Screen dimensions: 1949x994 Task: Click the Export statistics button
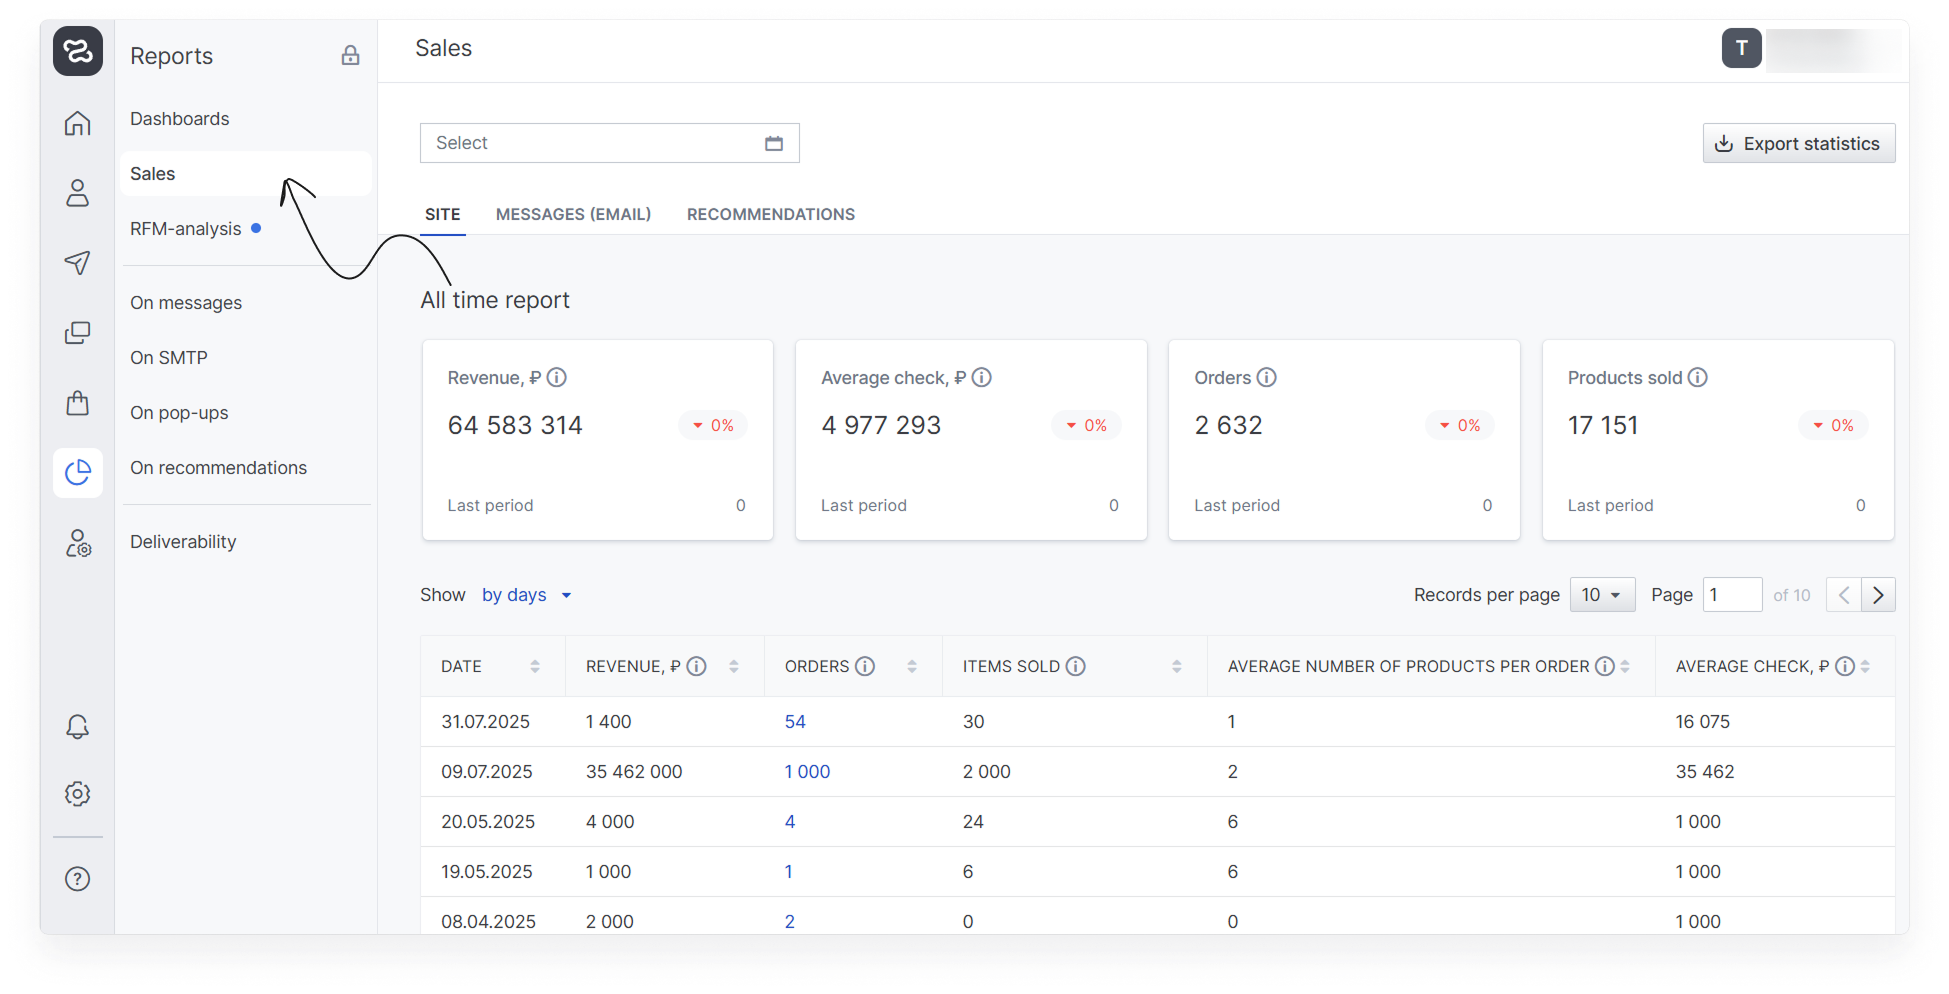pos(1798,144)
